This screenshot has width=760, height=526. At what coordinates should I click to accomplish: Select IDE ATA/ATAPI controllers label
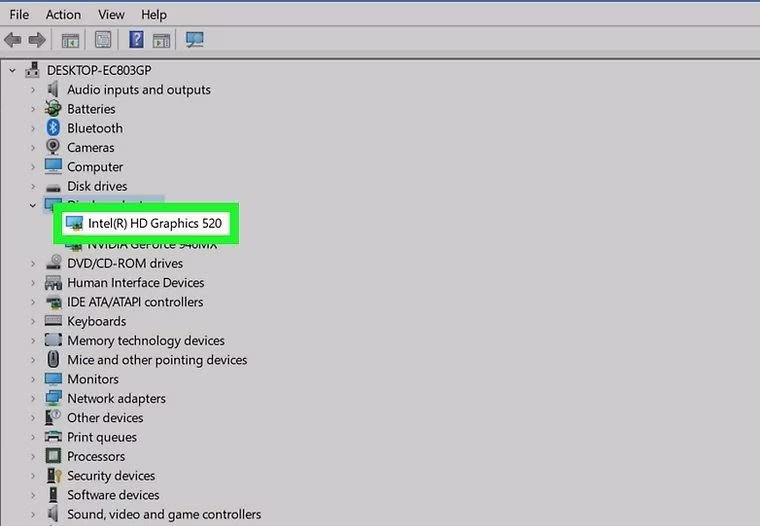tap(135, 302)
